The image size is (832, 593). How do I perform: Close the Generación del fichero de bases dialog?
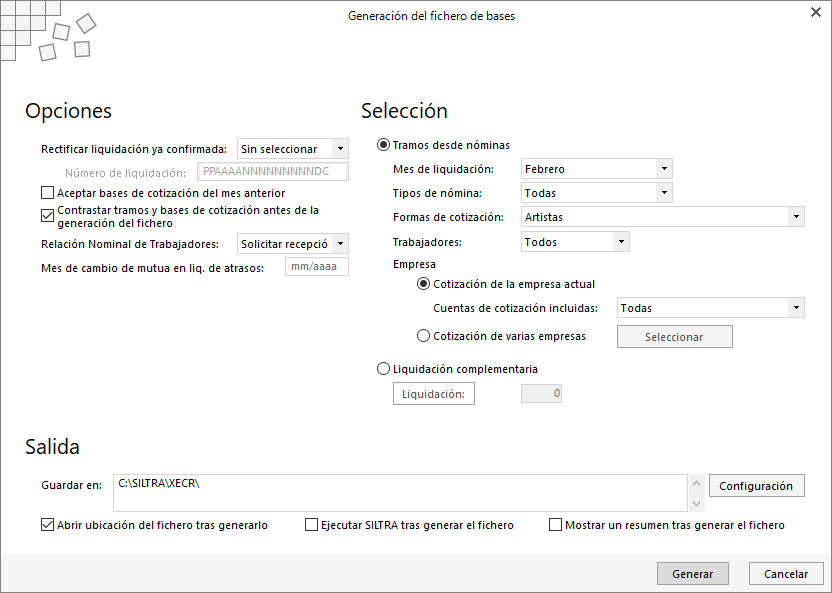[x=816, y=12]
